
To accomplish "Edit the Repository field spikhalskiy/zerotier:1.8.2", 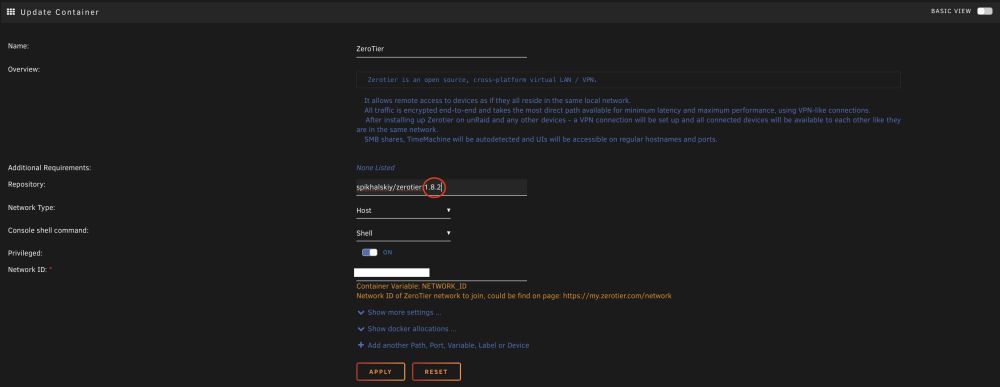I will click(x=441, y=187).
